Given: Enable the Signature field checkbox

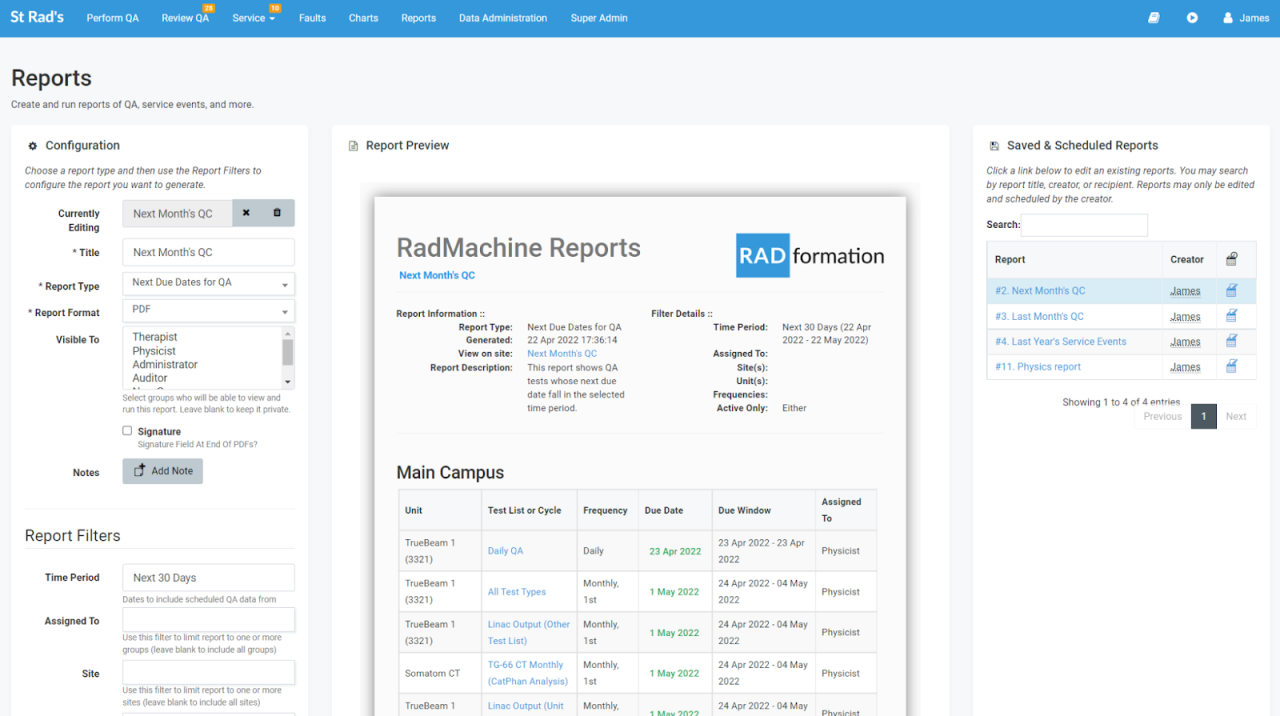Looking at the screenshot, I should (128, 430).
